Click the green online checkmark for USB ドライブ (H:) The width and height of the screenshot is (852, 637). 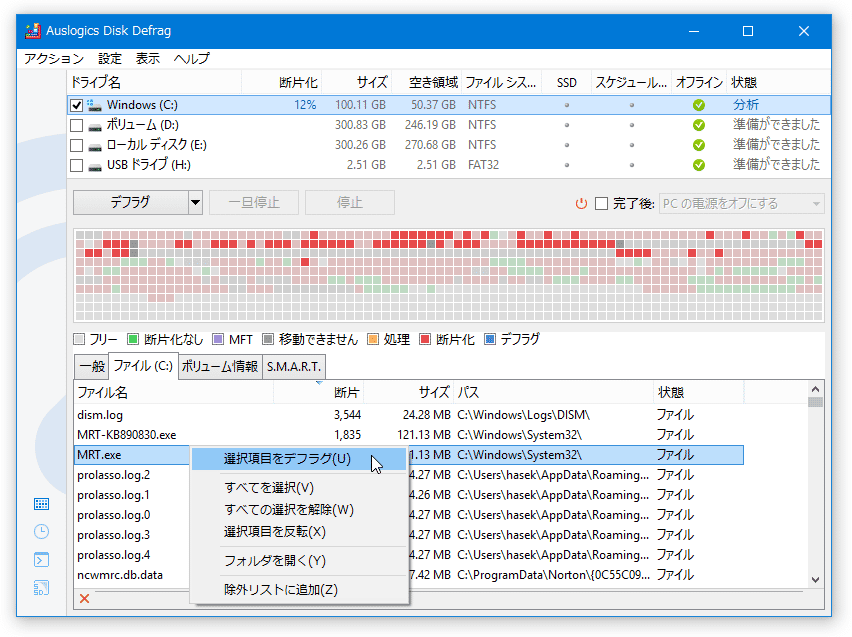pos(699,165)
